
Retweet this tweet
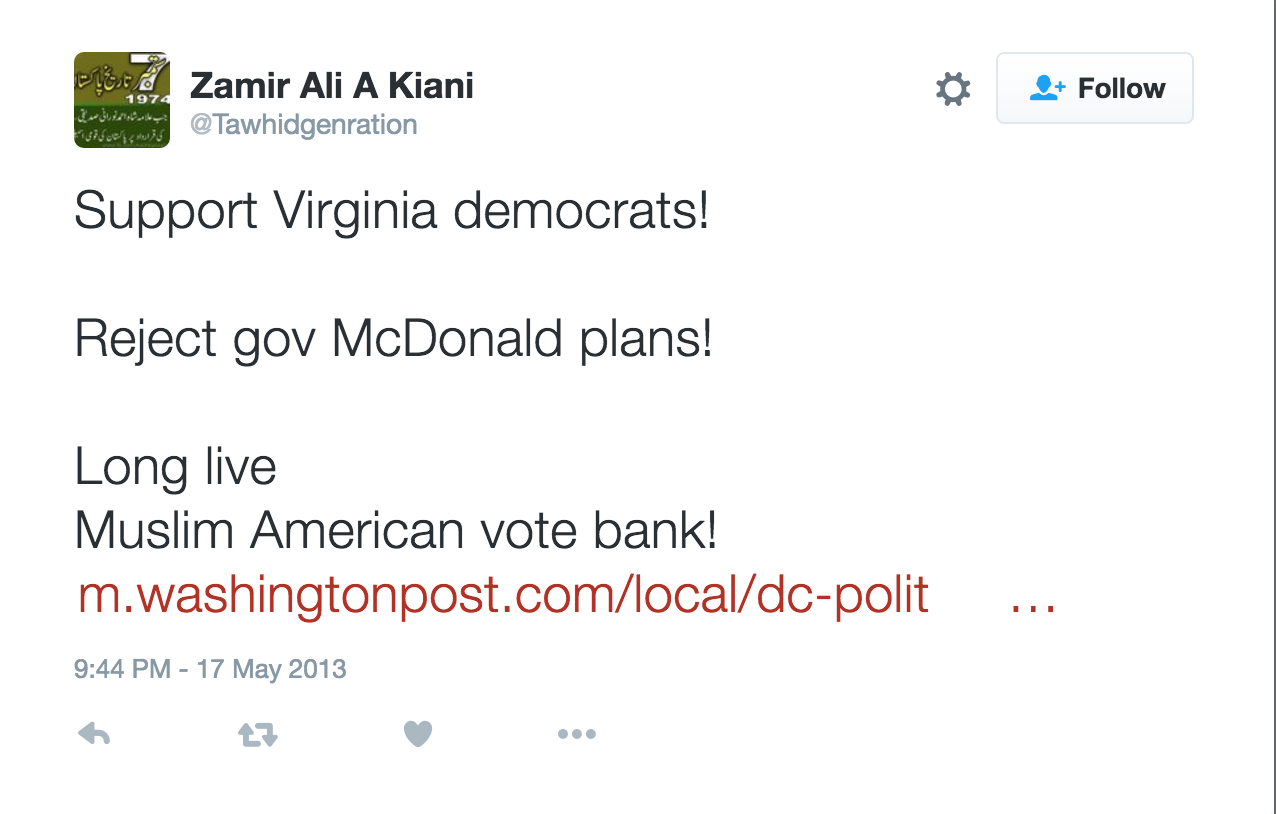point(257,735)
